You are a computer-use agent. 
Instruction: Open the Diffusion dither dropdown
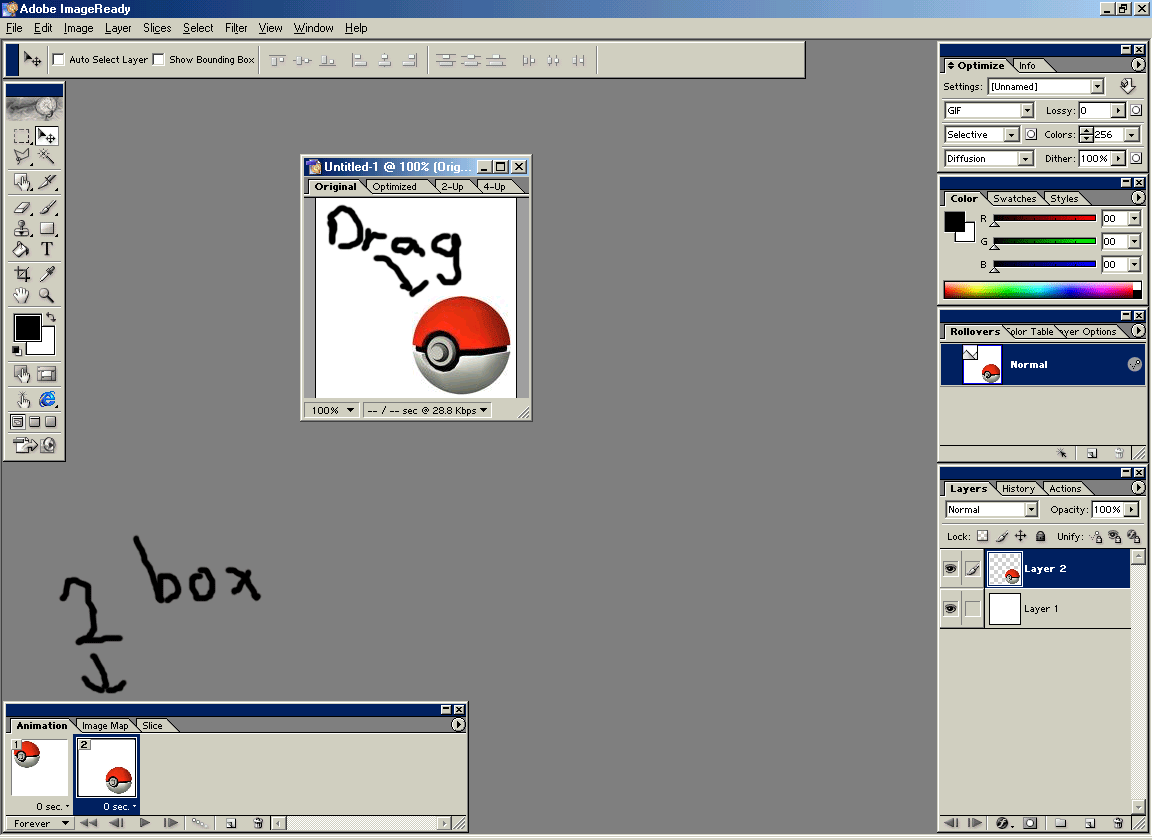click(x=1026, y=159)
